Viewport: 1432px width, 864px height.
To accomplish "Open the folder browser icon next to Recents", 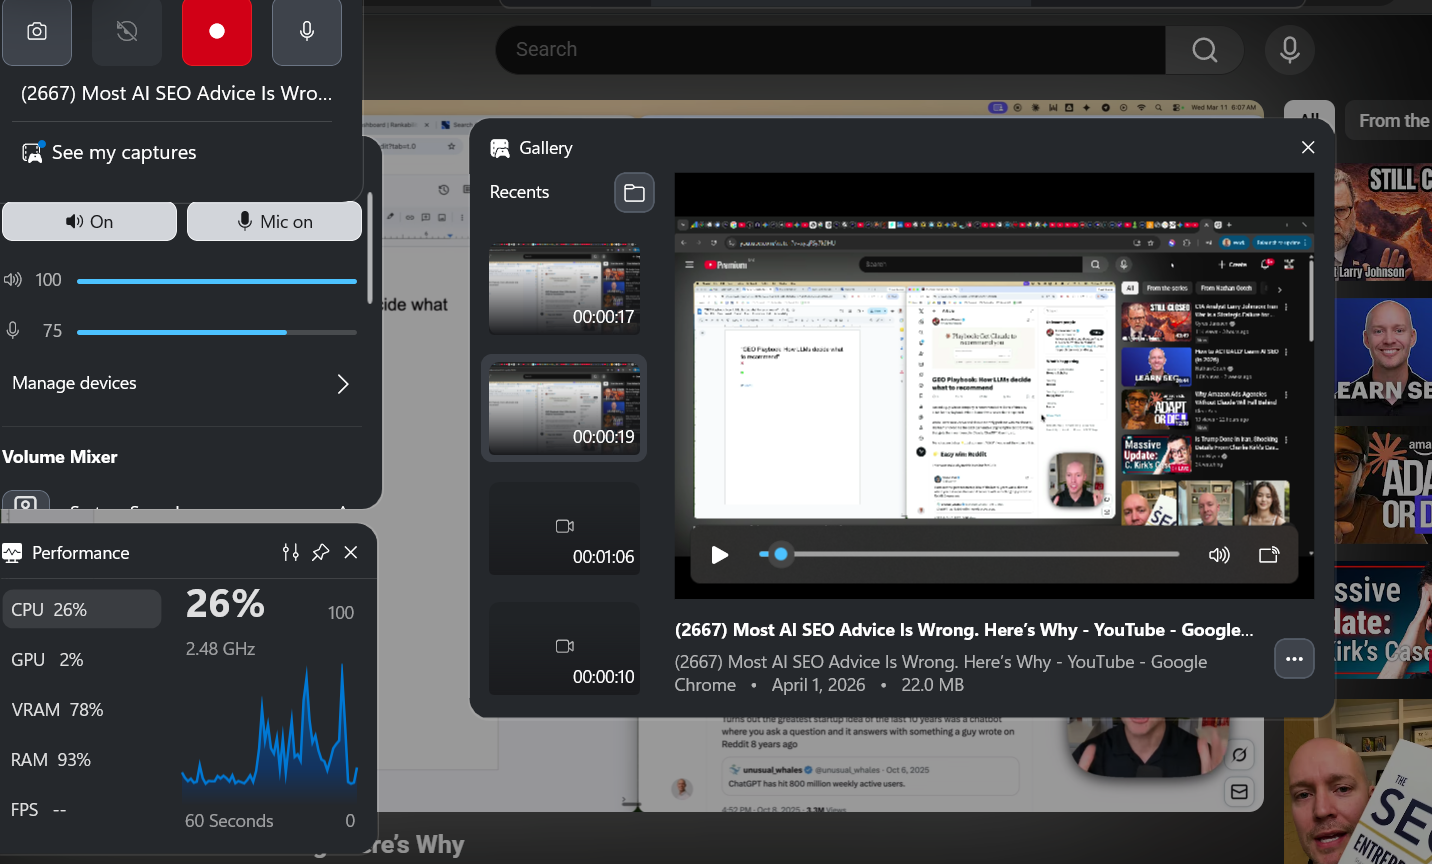I will click(x=634, y=192).
